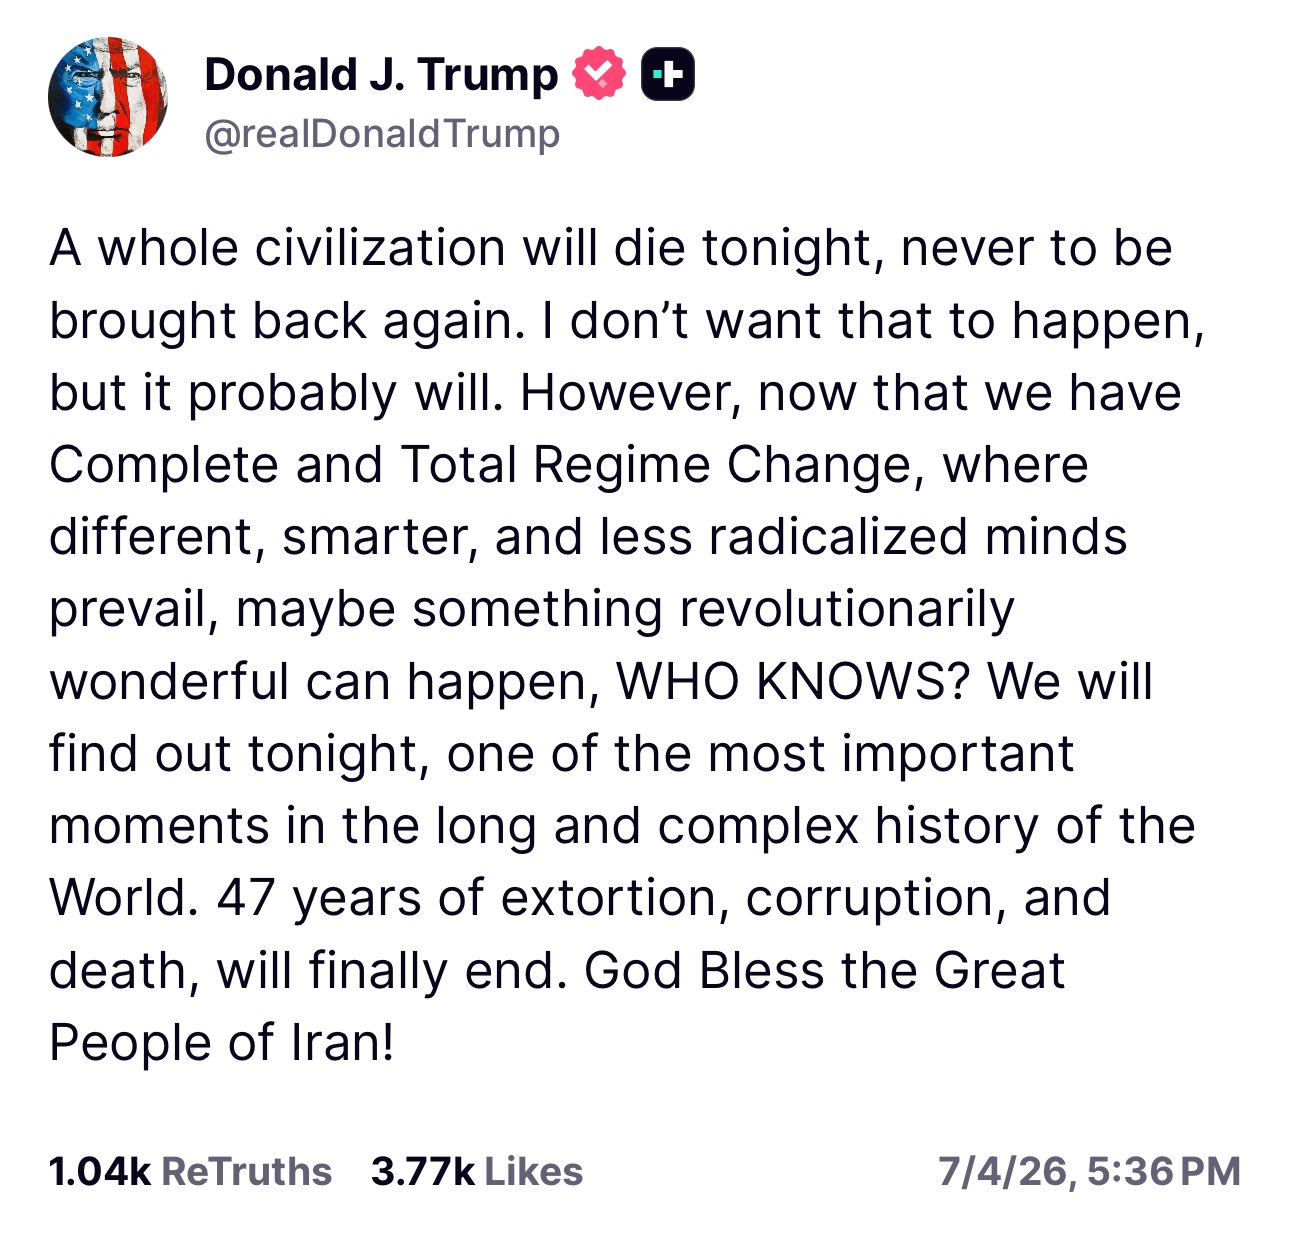Click the red verified checkmark badge
Viewport: 1290px width, 1253px height.
[x=598, y=75]
